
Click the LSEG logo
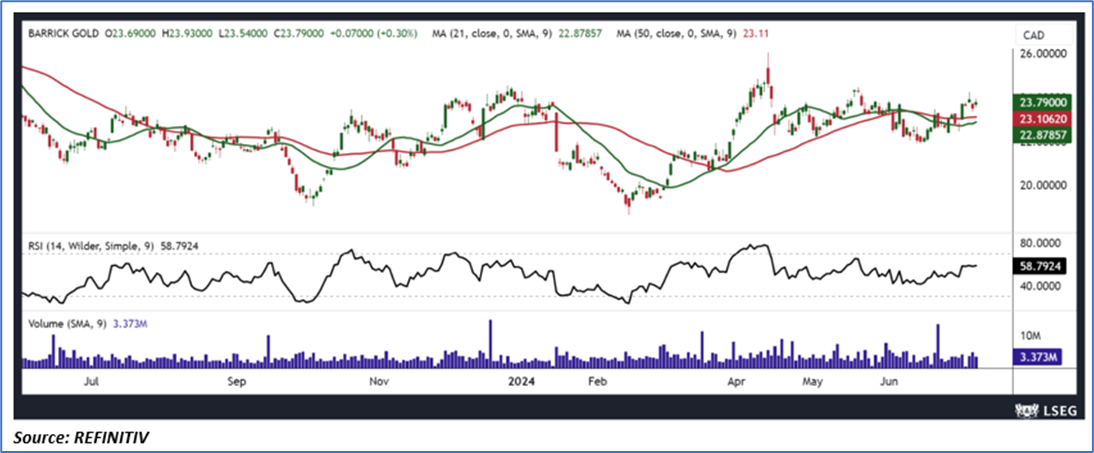coord(1047,410)
